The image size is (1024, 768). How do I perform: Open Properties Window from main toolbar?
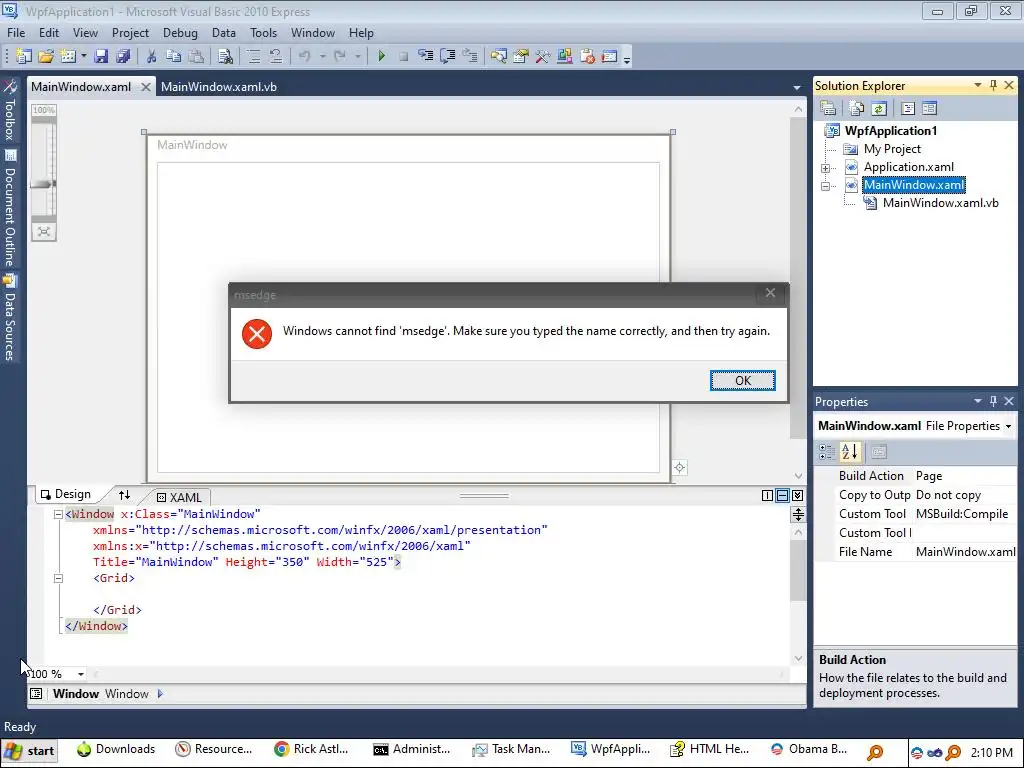(x=520, y=56)
